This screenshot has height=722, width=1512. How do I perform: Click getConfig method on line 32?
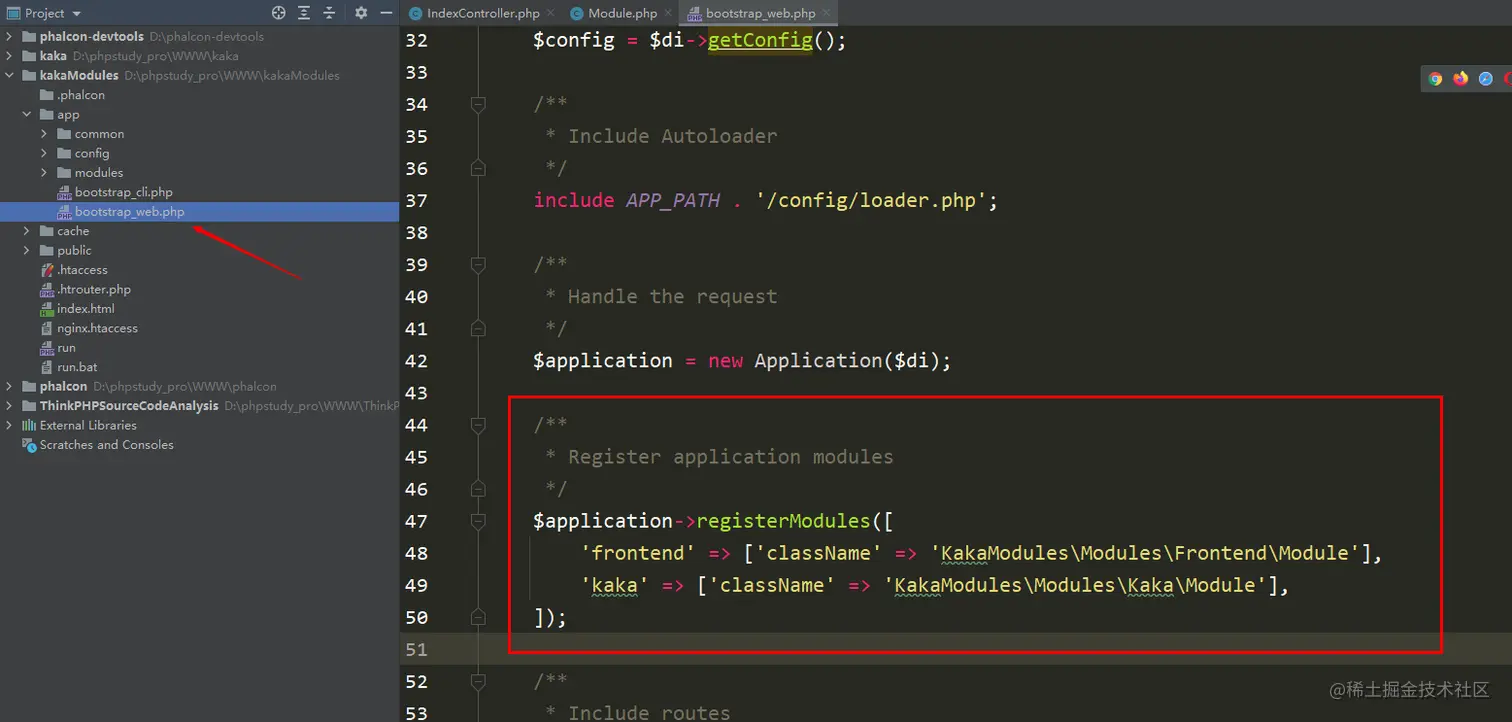click(x=760, y=41)
